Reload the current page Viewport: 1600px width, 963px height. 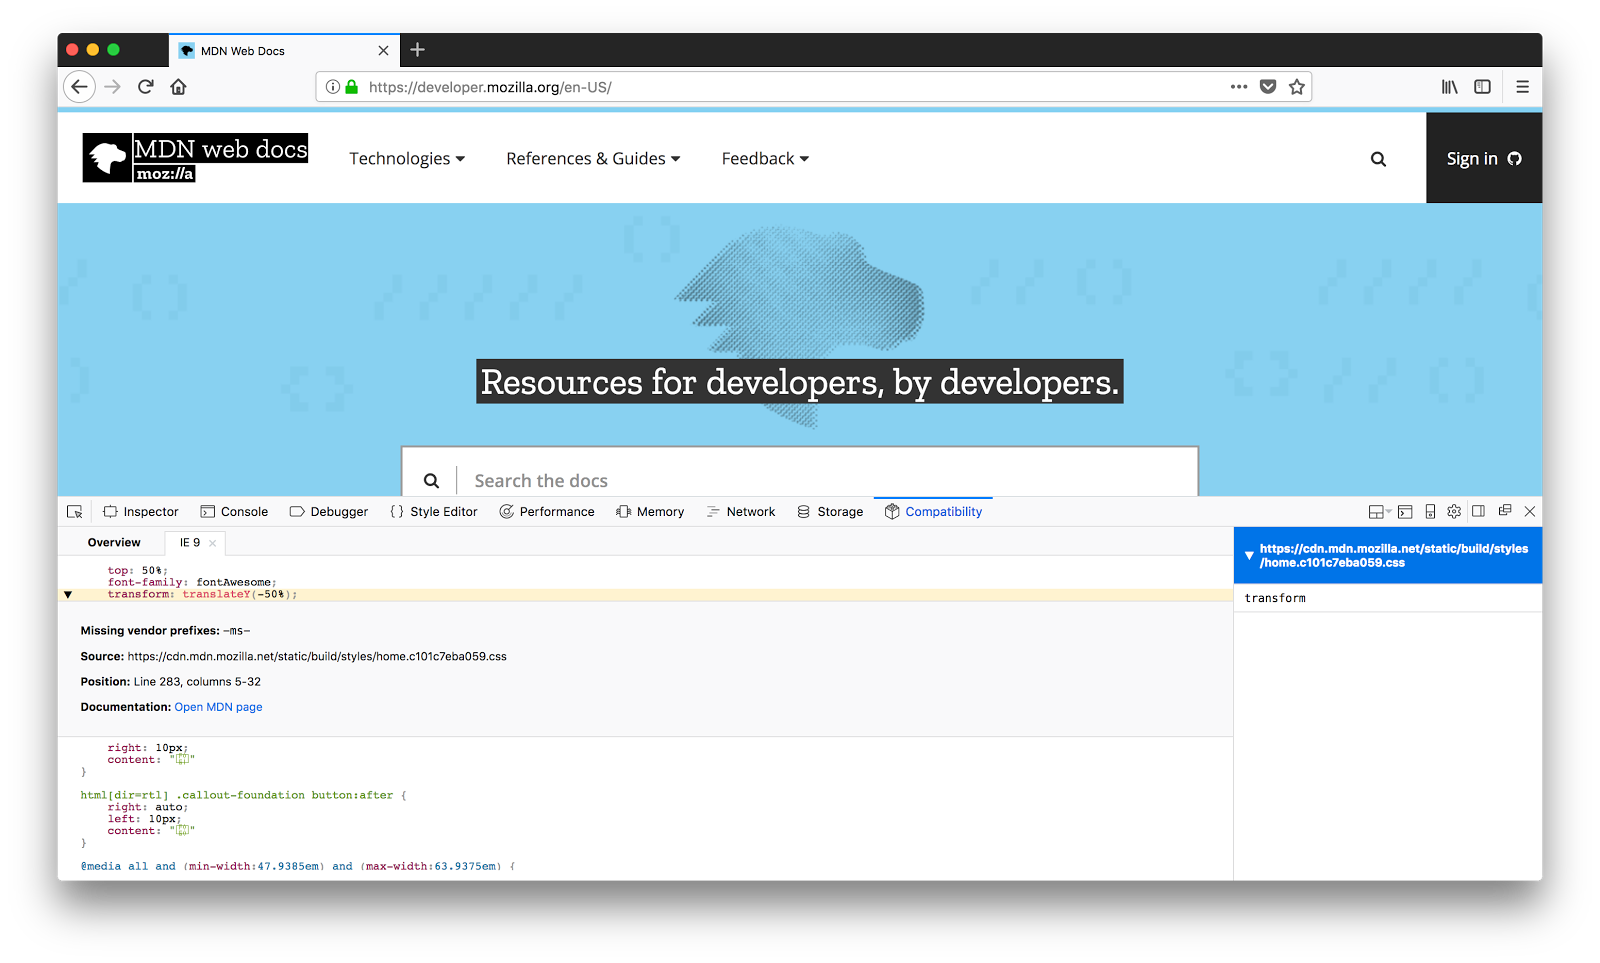(x=146, y=87)
